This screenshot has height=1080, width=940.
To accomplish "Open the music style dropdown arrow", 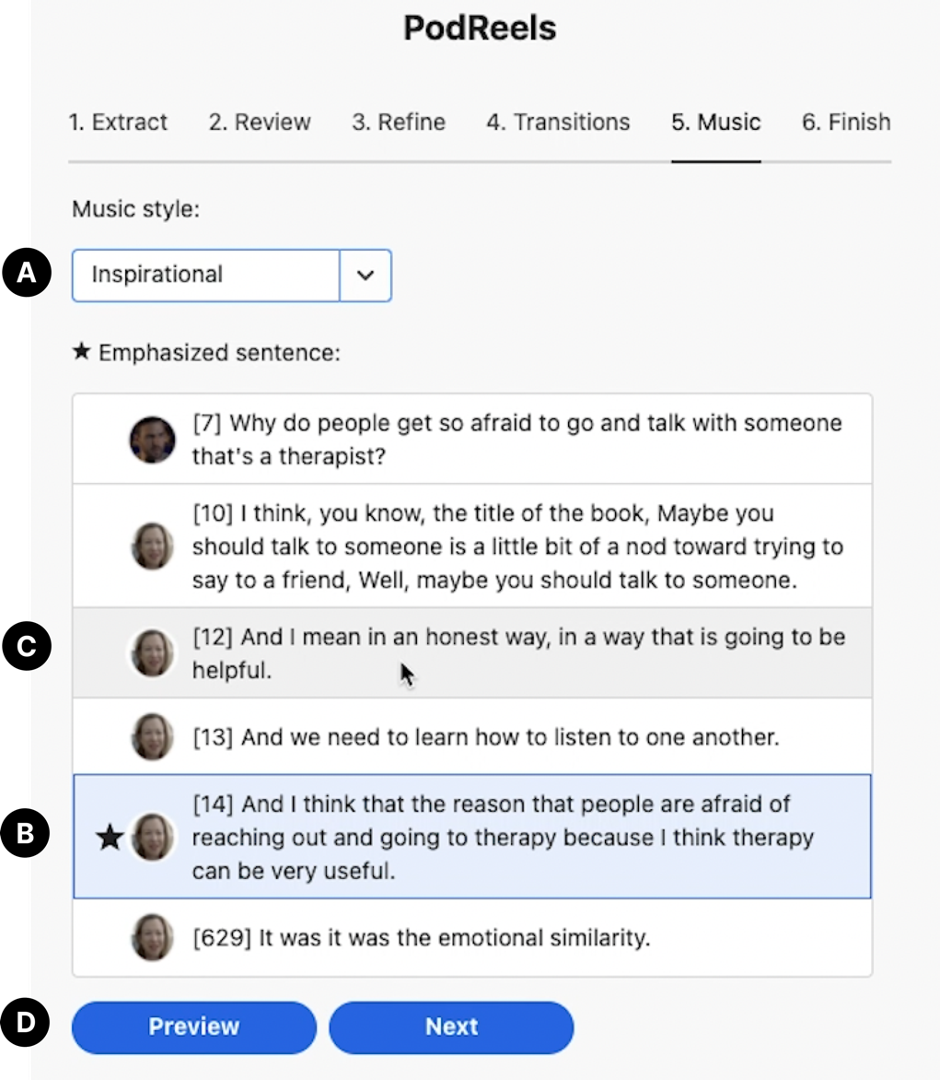I will (366, 275).
